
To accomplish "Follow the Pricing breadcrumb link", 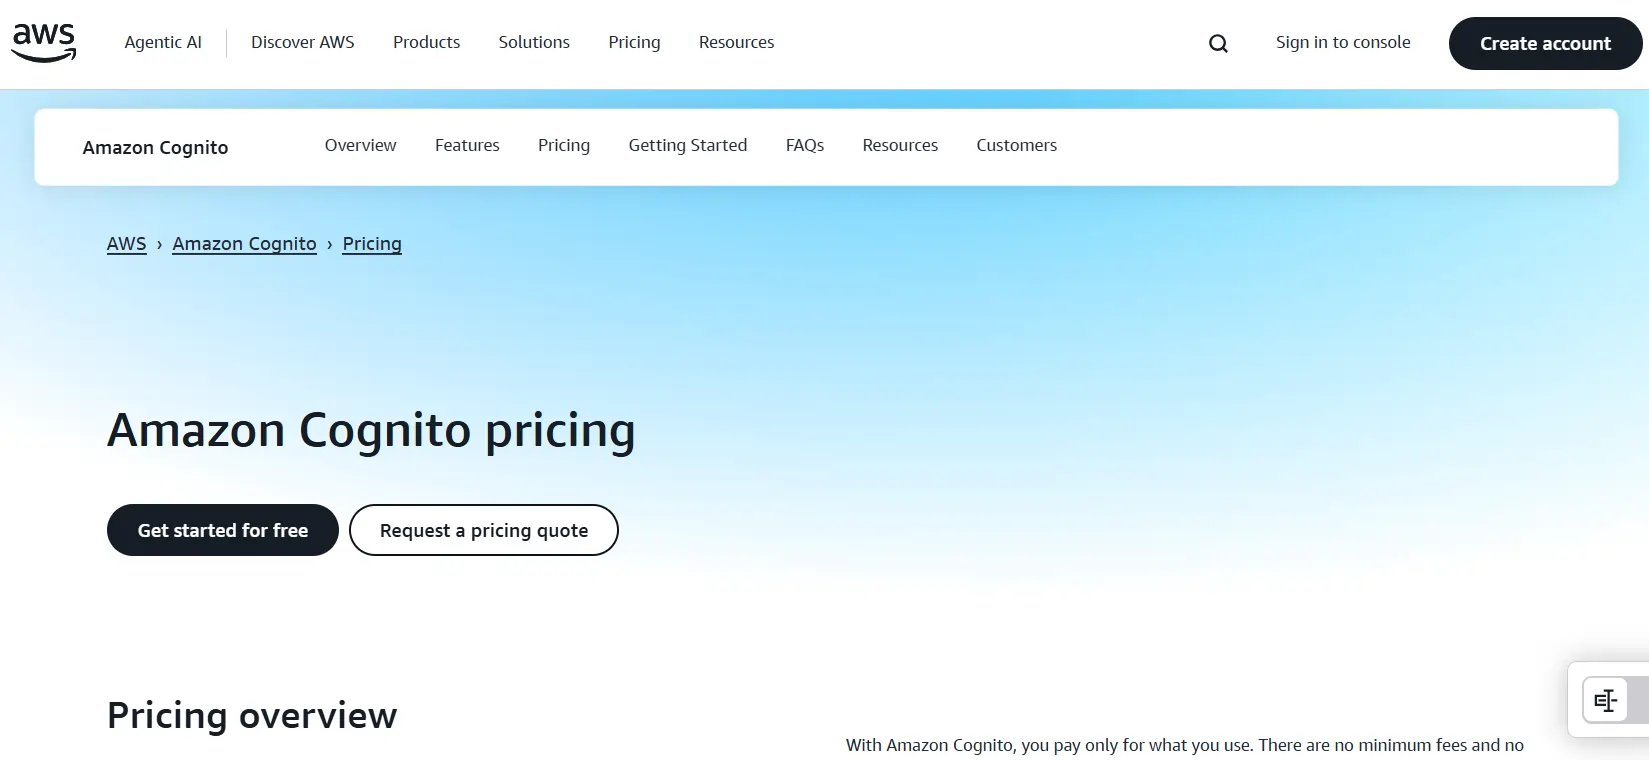I will pyautogui.click(x=372, y=244).
